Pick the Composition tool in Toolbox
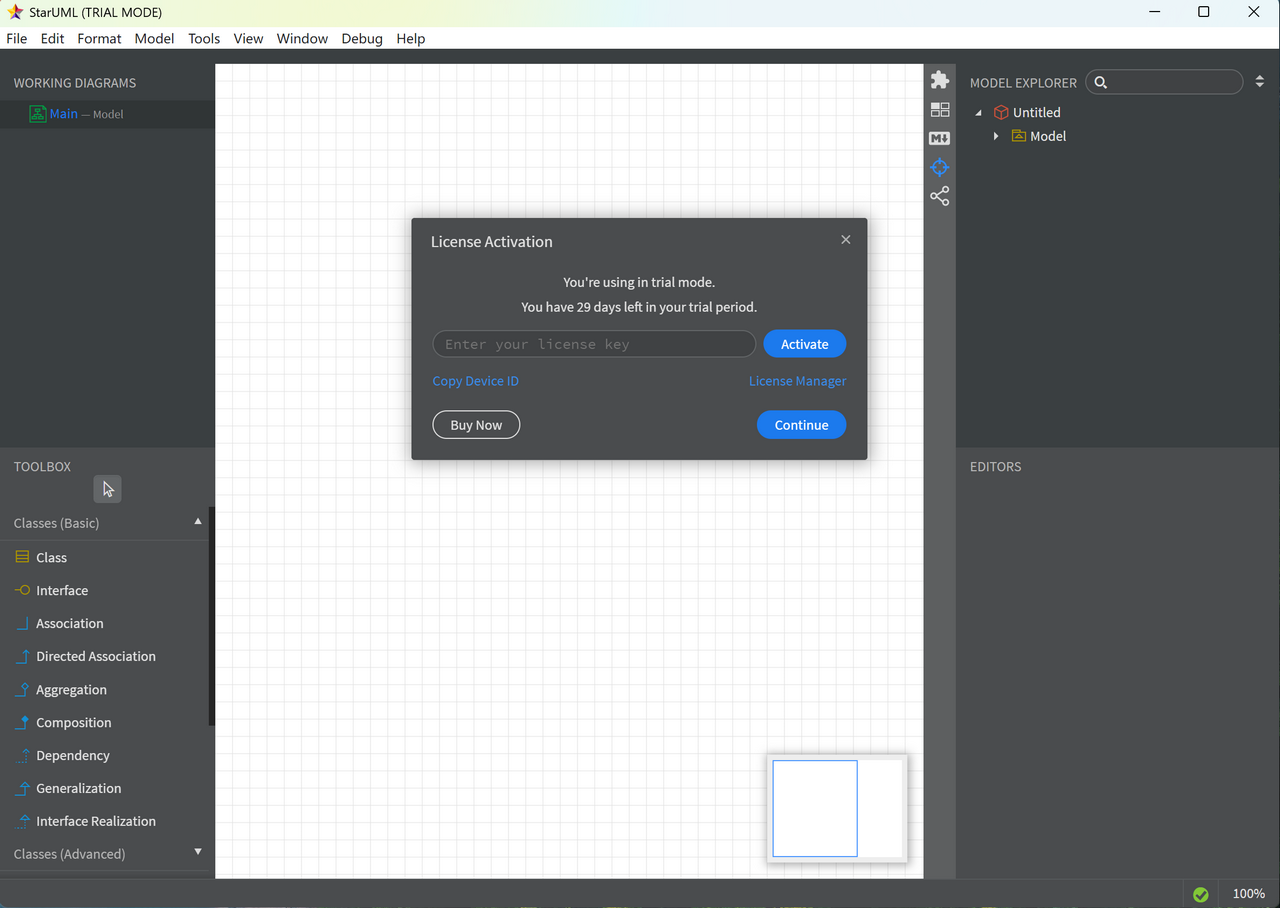 point(73,723)
